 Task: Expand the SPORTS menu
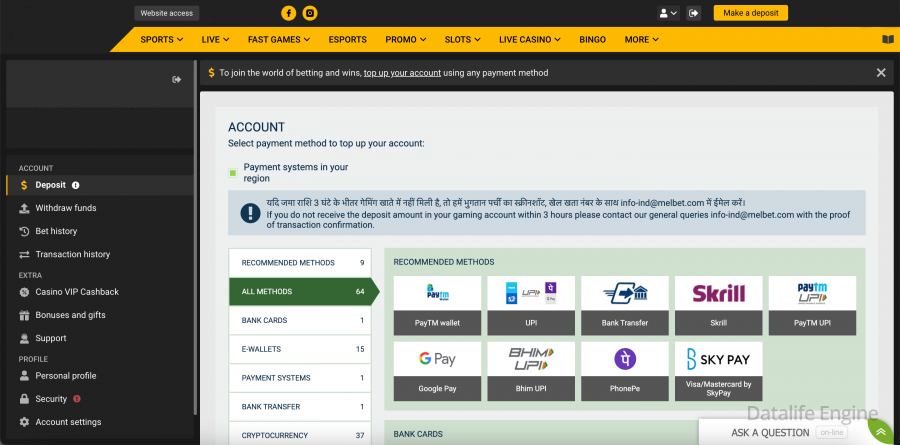162,40
